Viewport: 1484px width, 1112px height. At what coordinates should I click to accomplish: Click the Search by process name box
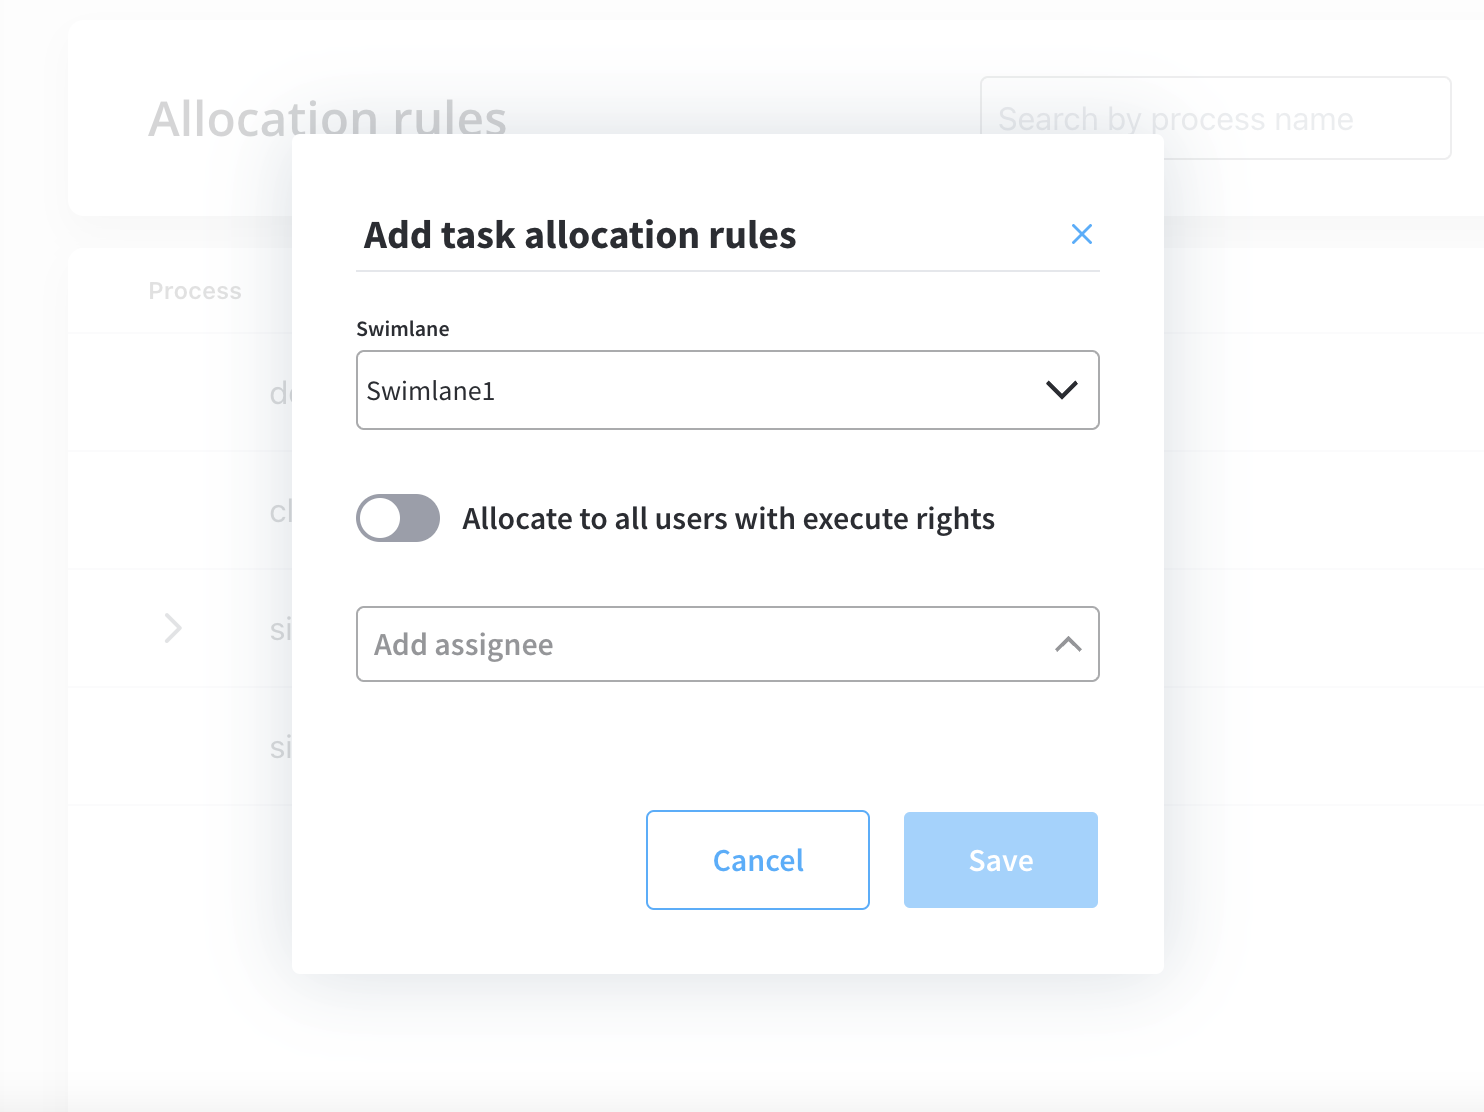1215,118
